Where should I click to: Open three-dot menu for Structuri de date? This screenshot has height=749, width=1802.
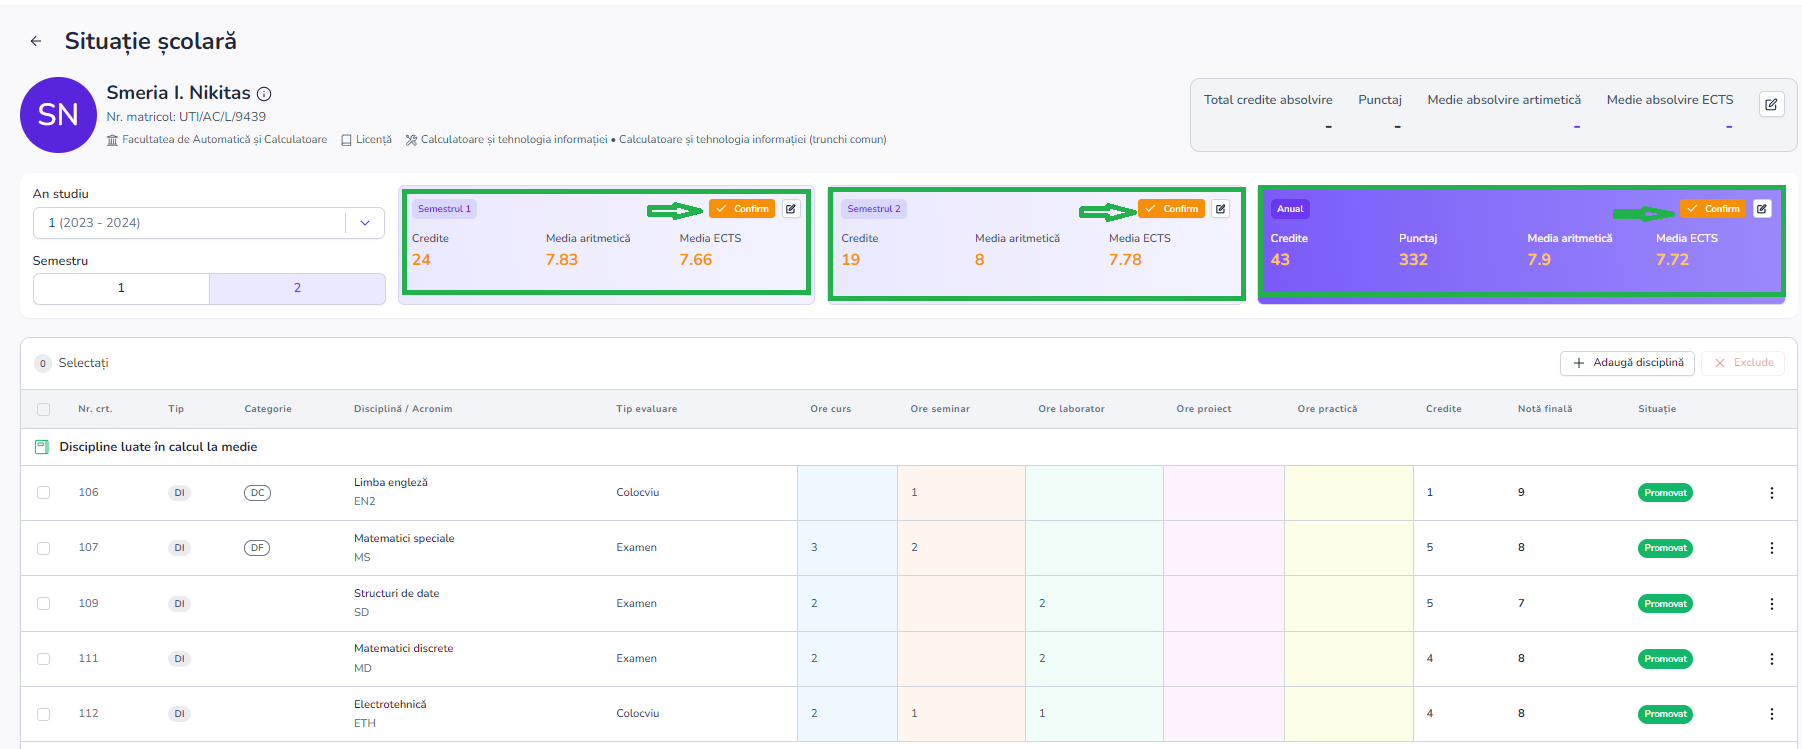(x=1771, y=604)
